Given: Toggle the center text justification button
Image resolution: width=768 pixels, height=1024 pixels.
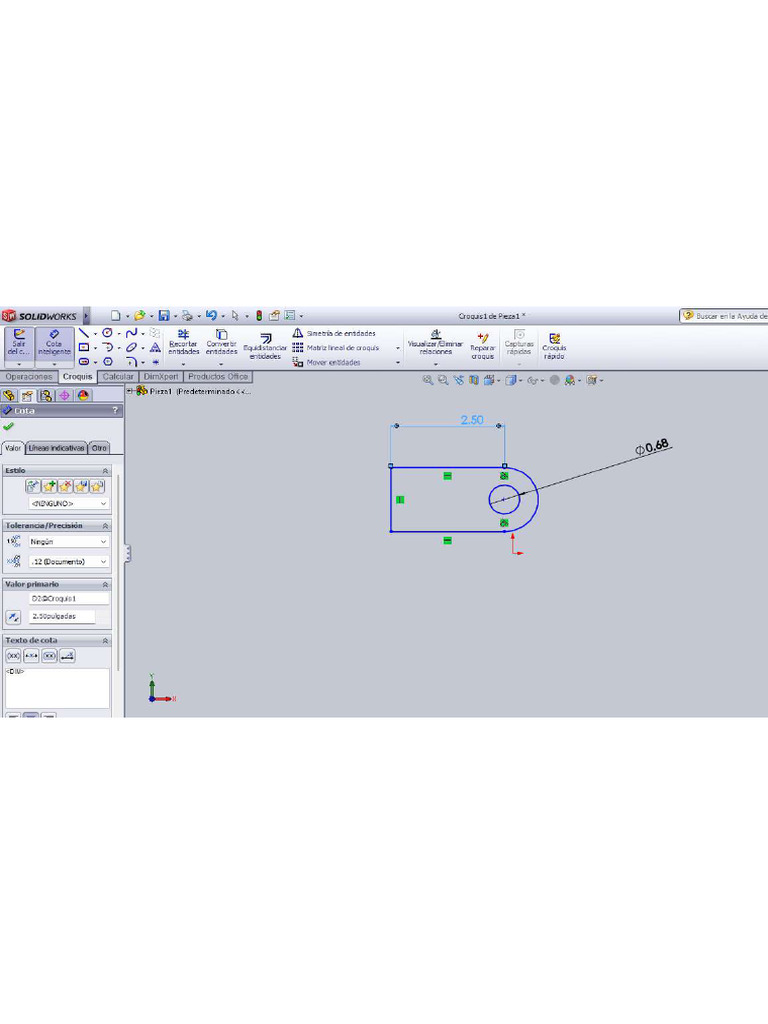Looking at the screenshot, I should (x=30, y=716).
